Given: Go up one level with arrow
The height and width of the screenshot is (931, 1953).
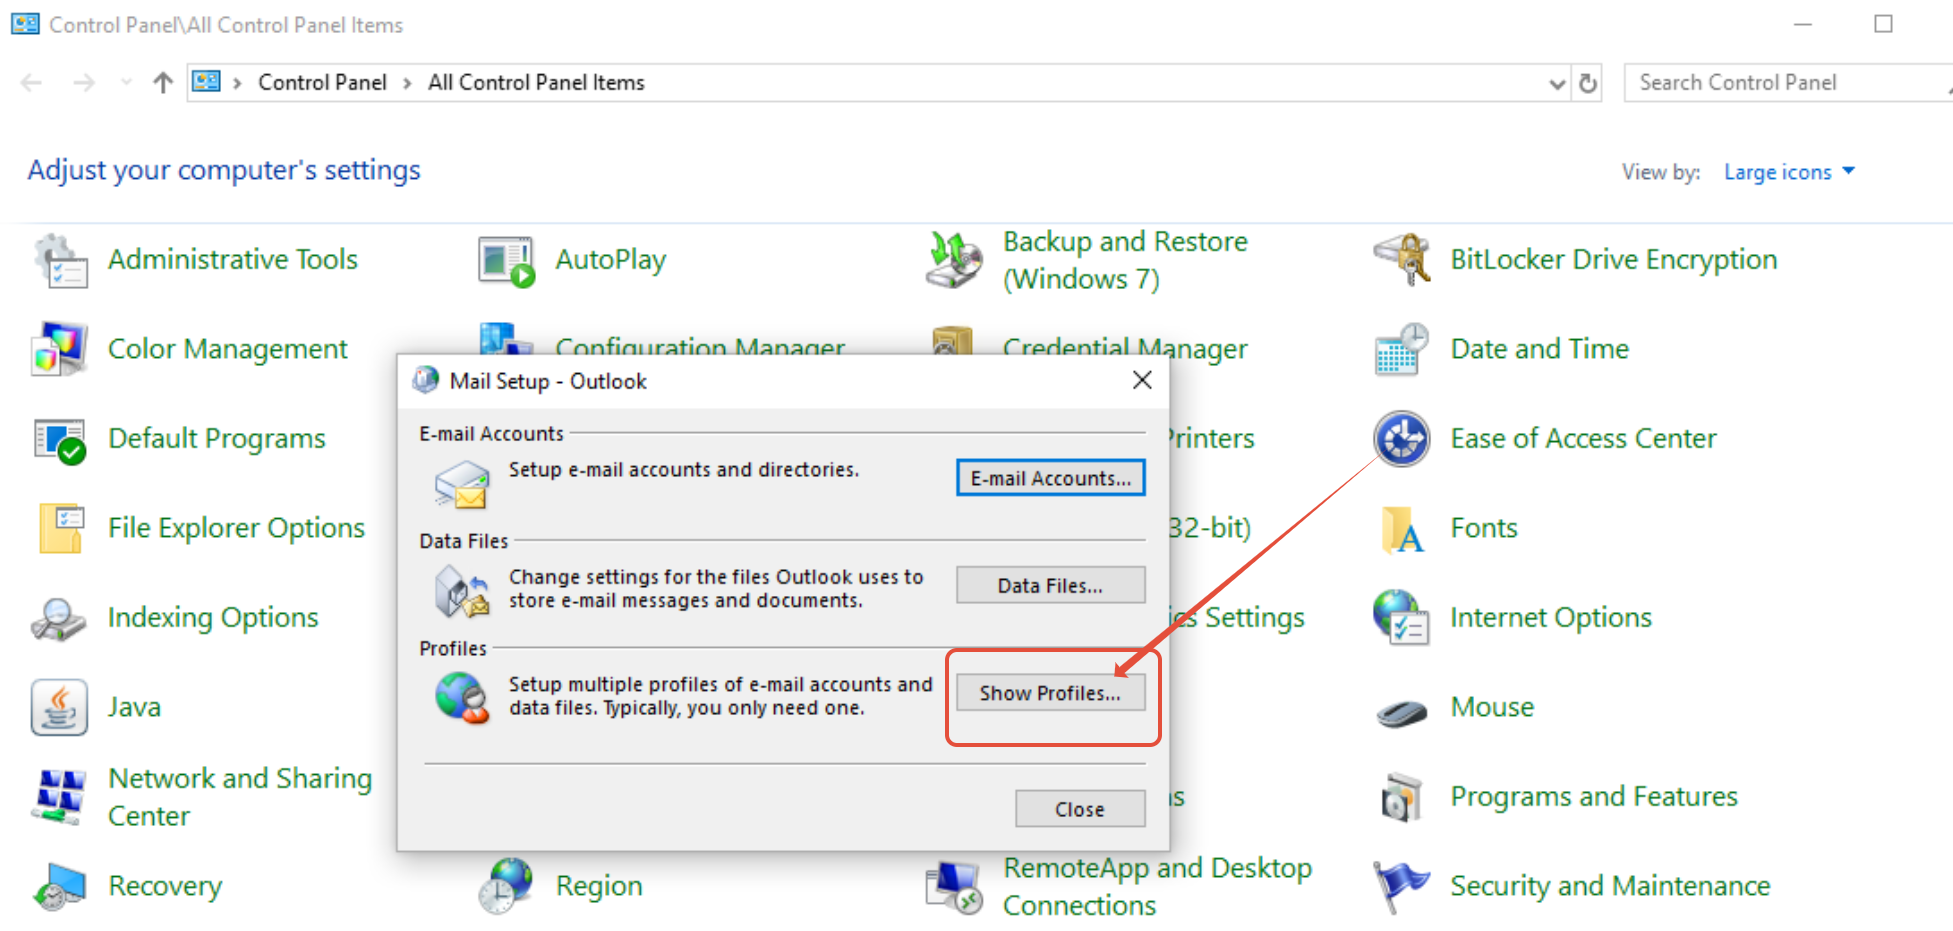Looking at the screenshot, I should coord(163,82).
